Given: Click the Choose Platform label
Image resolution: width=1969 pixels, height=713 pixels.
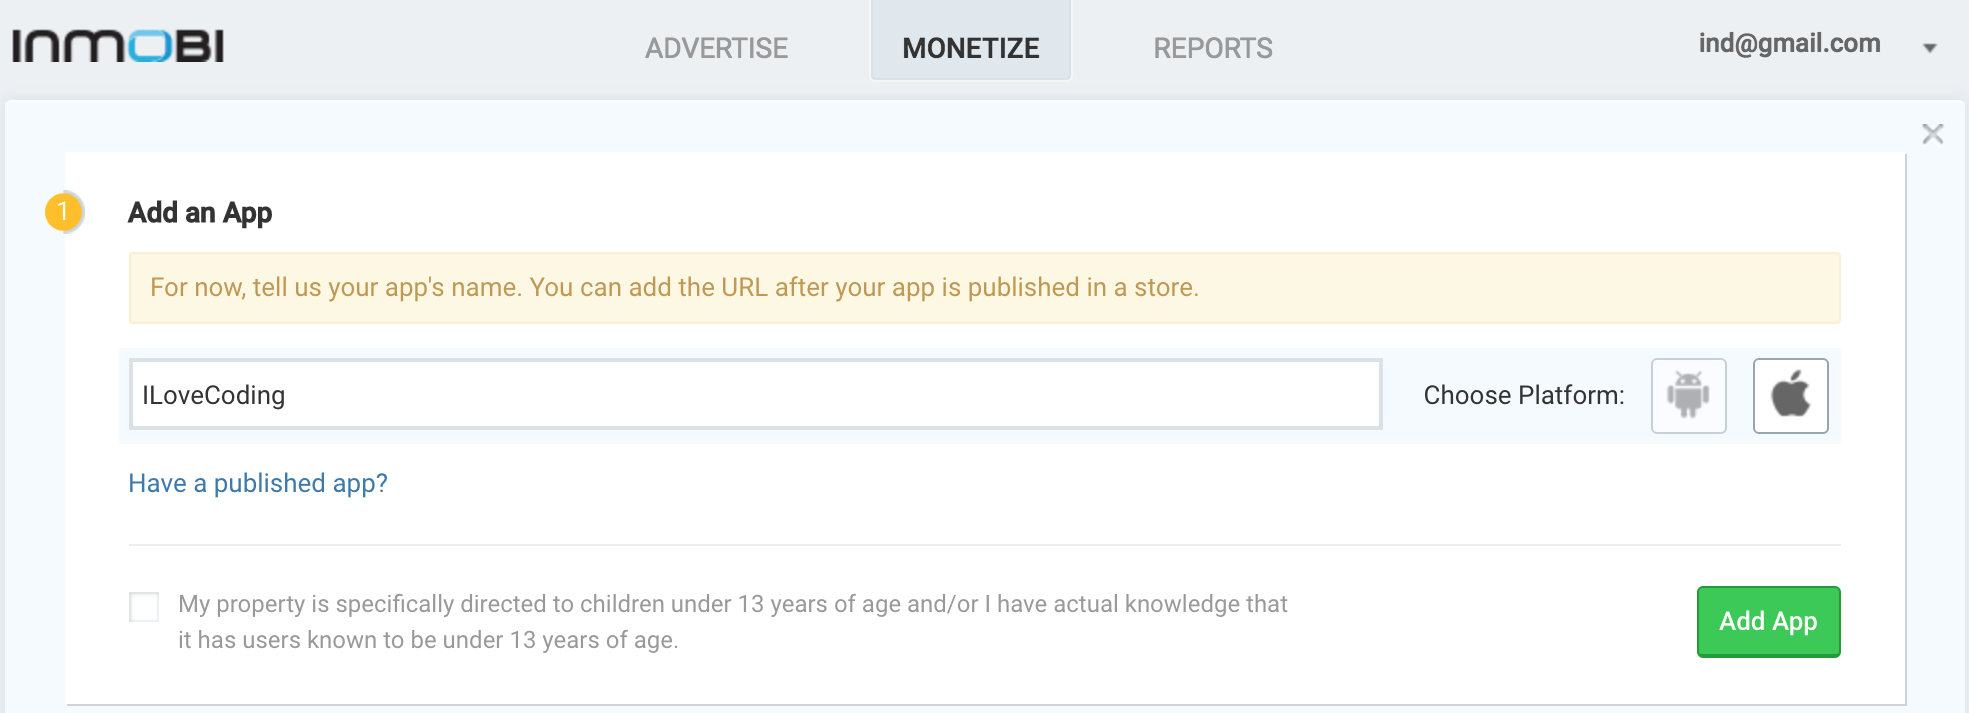Looking at the screenshot, I should click(1524, 396).
